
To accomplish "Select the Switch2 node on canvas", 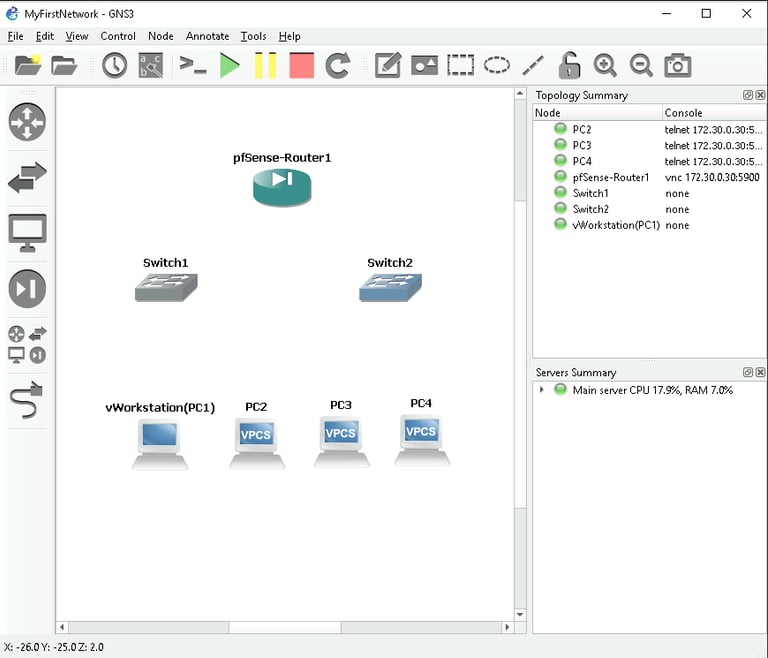I will click(390, 287).
